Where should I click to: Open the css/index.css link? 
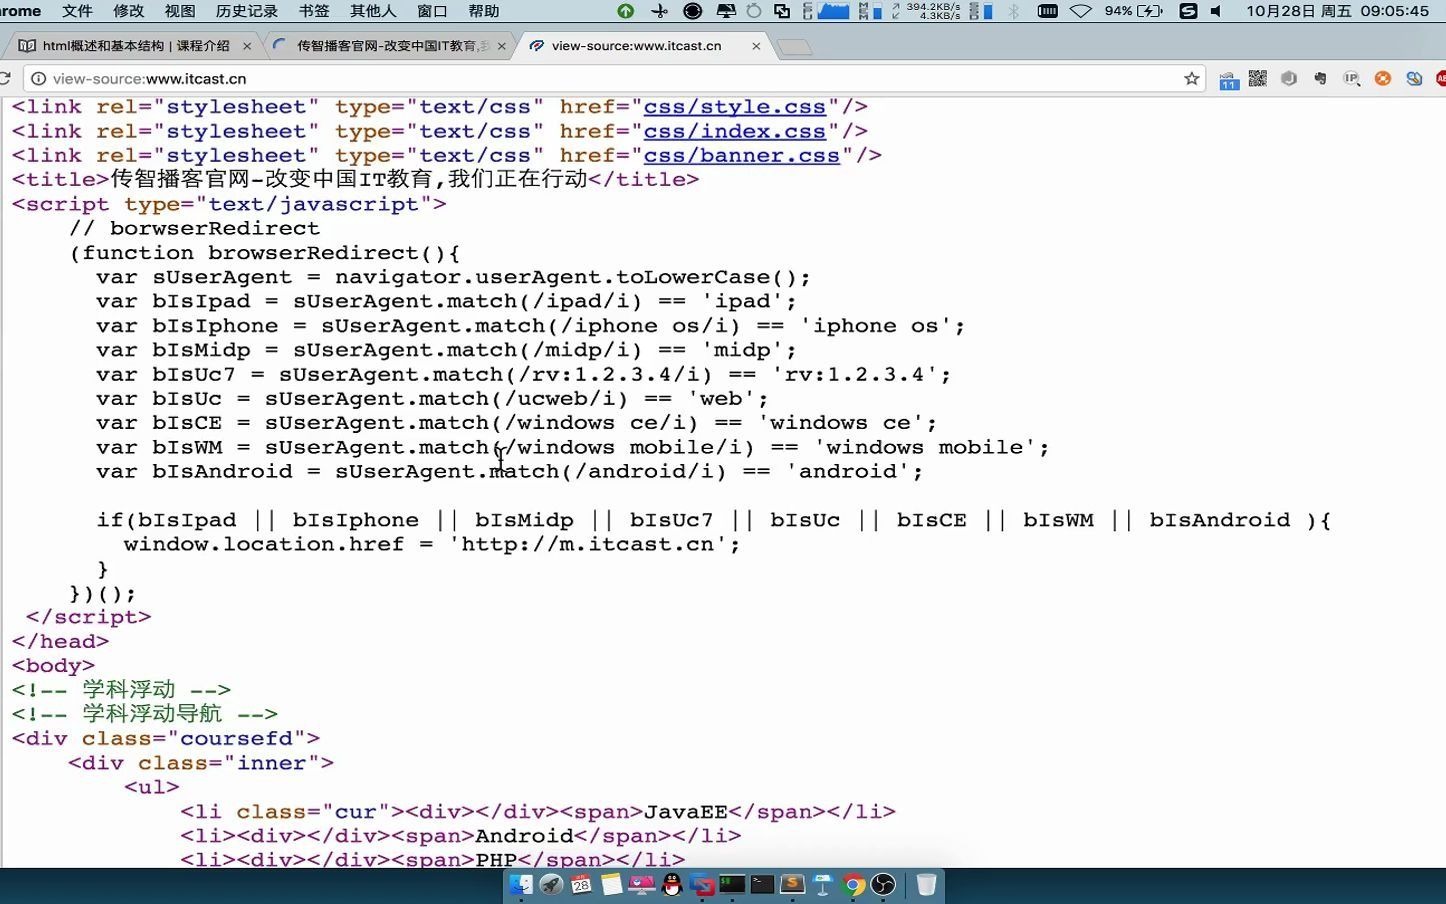[735, 131]
